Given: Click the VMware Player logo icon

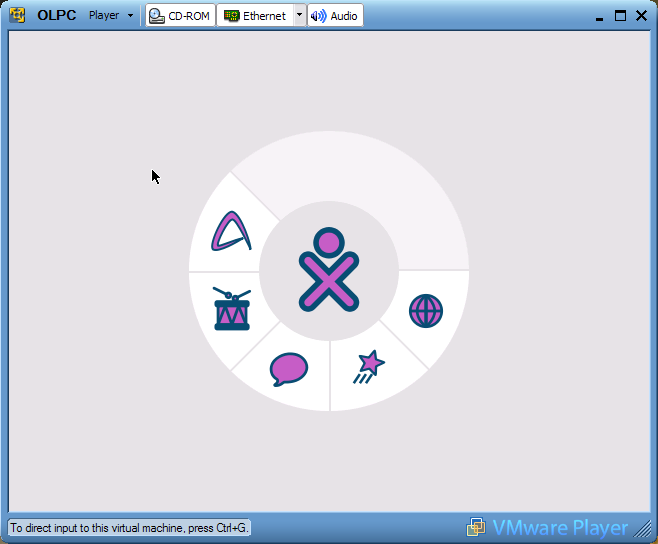Looking at the screenshot, I should click(476, 527).
